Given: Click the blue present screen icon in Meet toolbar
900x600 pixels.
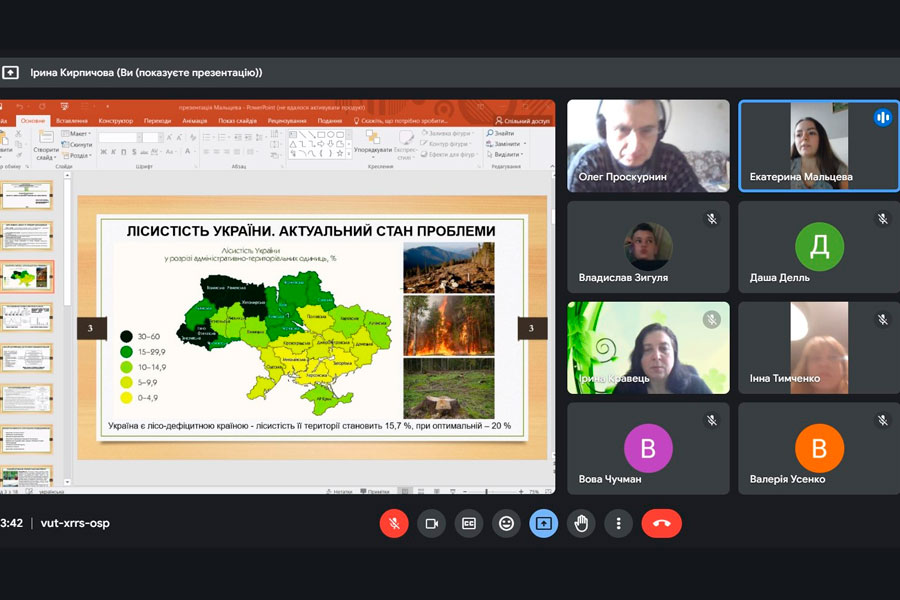Looking at the screenshot, I should pyautogui.click(x=543, y=524).
